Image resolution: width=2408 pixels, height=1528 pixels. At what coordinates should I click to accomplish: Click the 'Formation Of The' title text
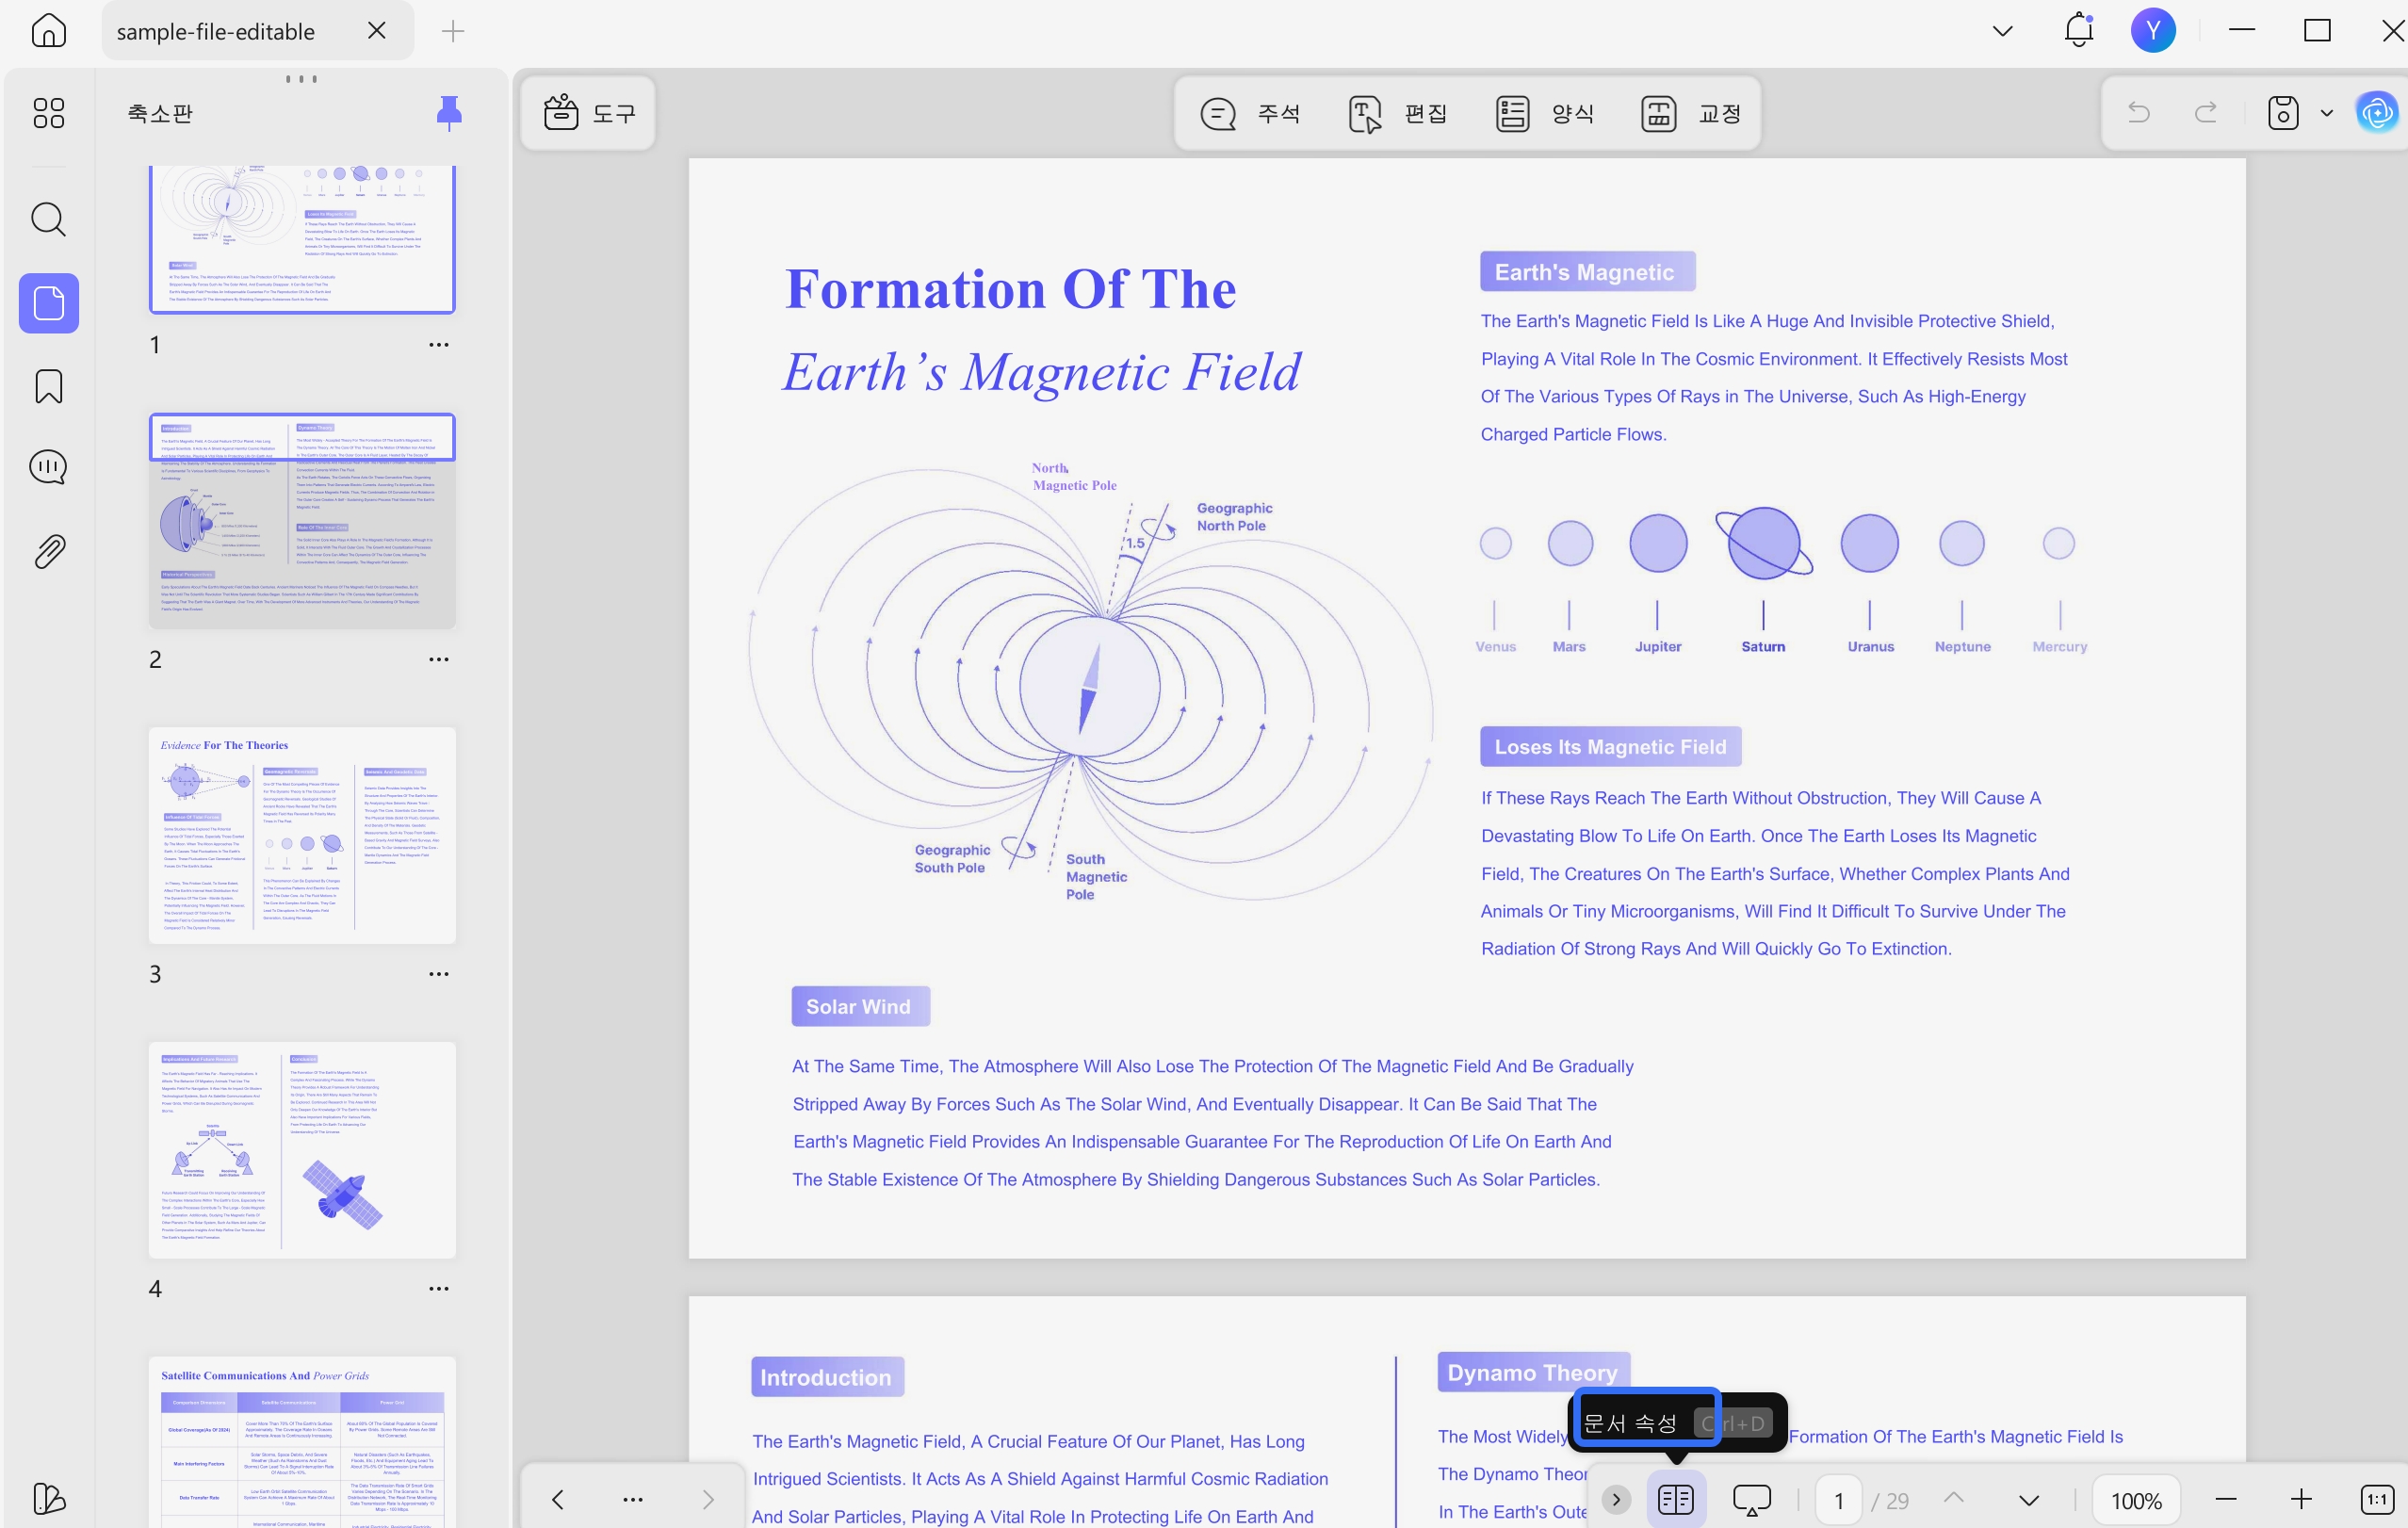click(x=1011, y=290)
